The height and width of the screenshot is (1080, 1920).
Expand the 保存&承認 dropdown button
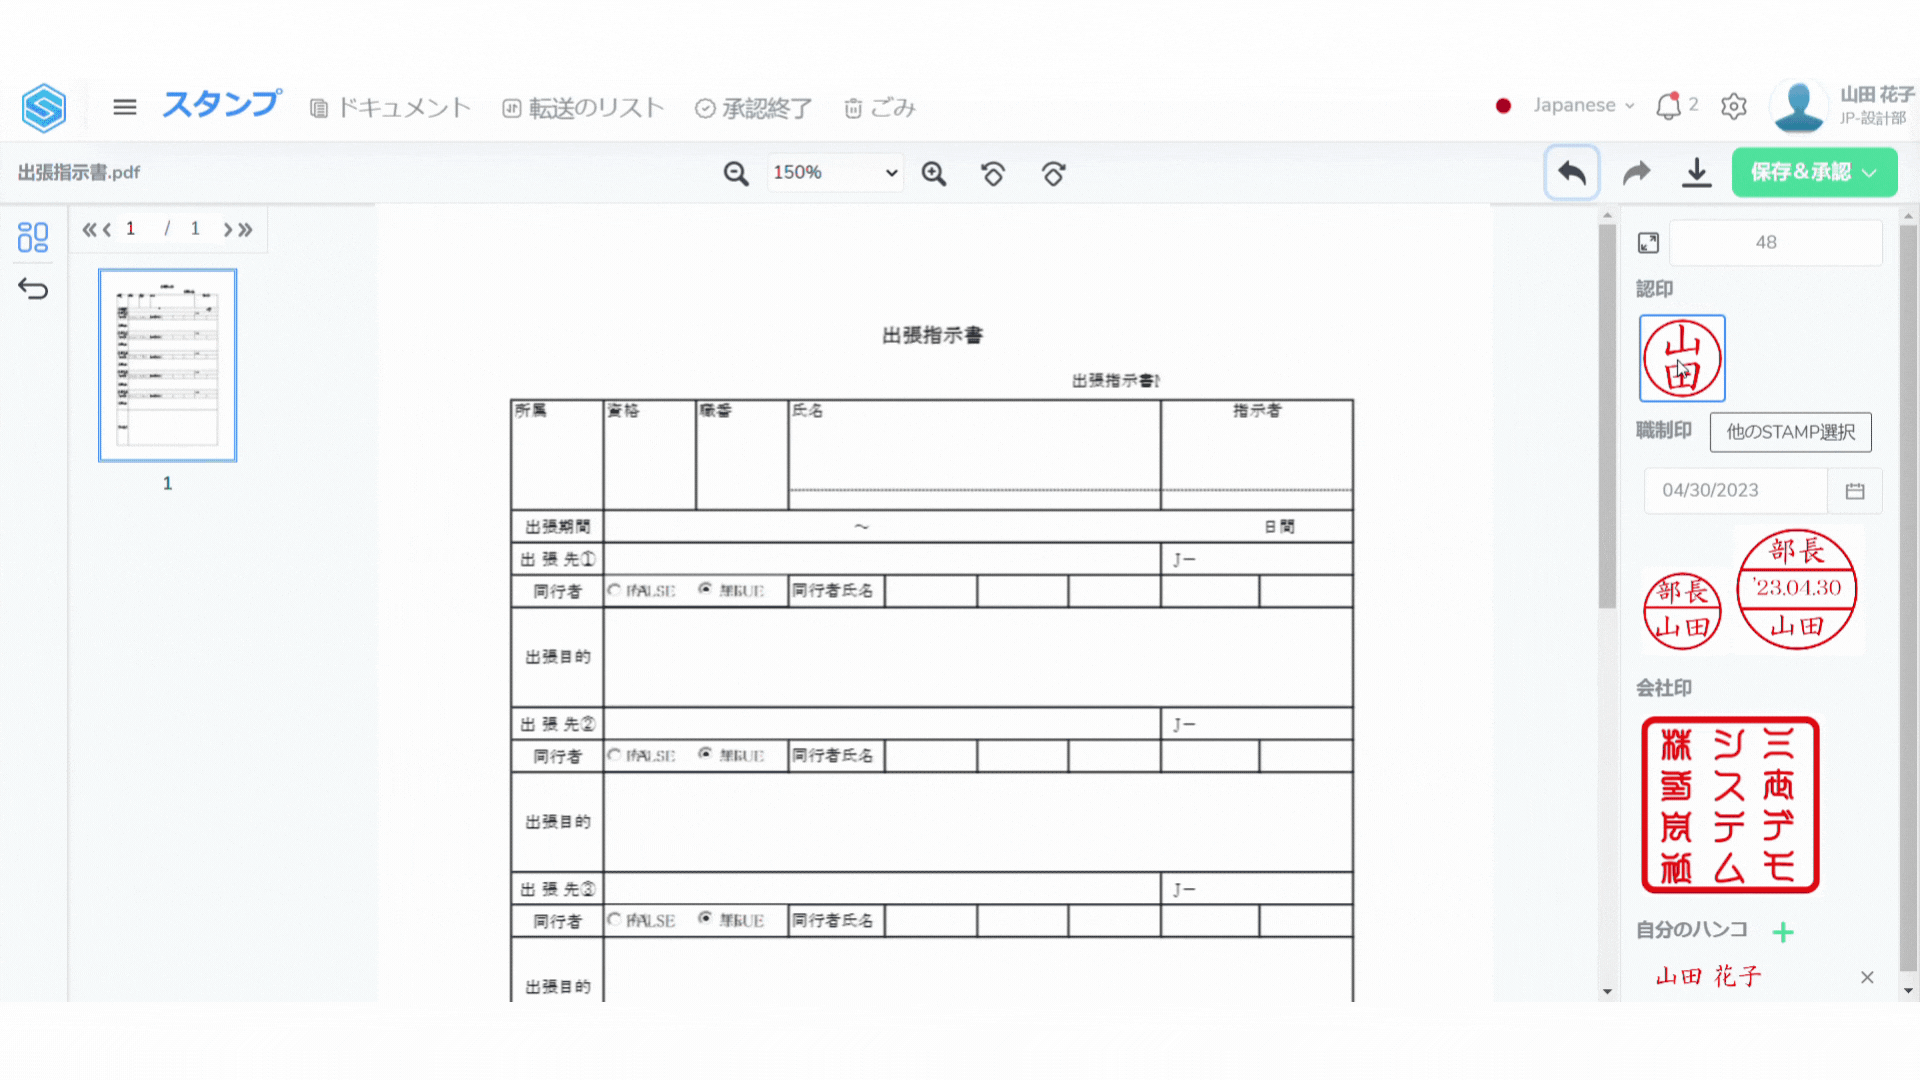[x=1869, y=173]
